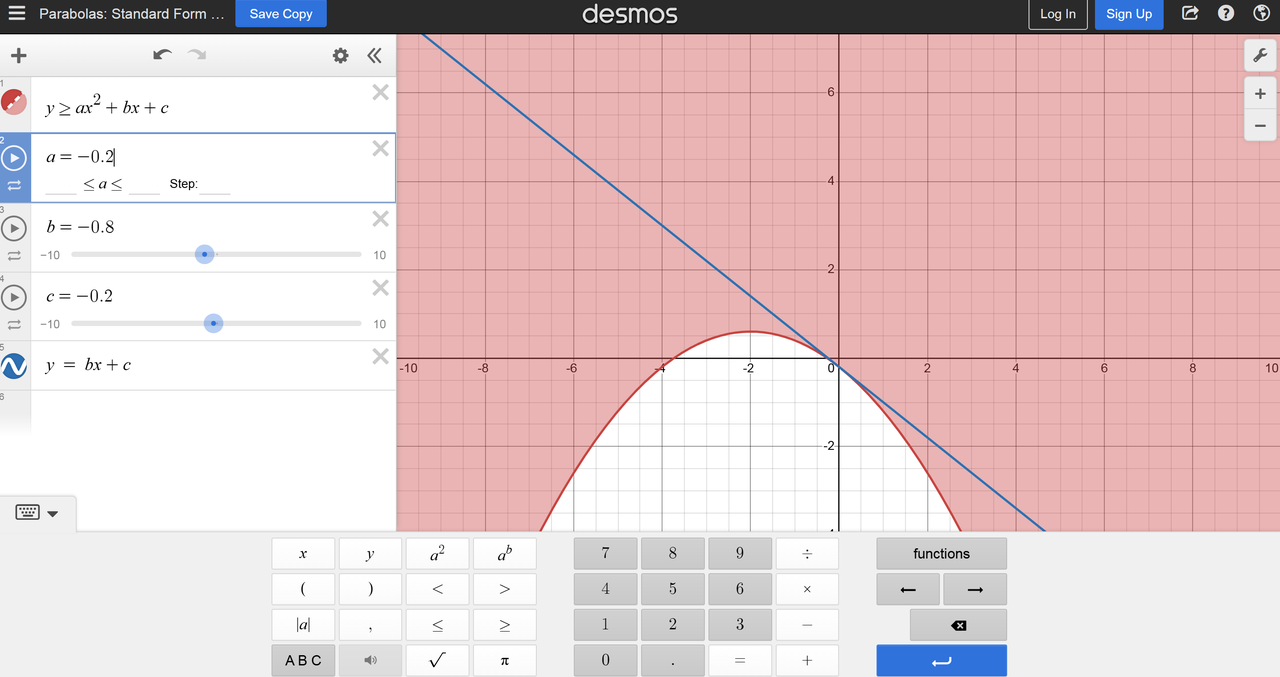Viewport: 1280px width, 677px height.
Task: Open the hamburger main menu
Action: tap(17, 14)
